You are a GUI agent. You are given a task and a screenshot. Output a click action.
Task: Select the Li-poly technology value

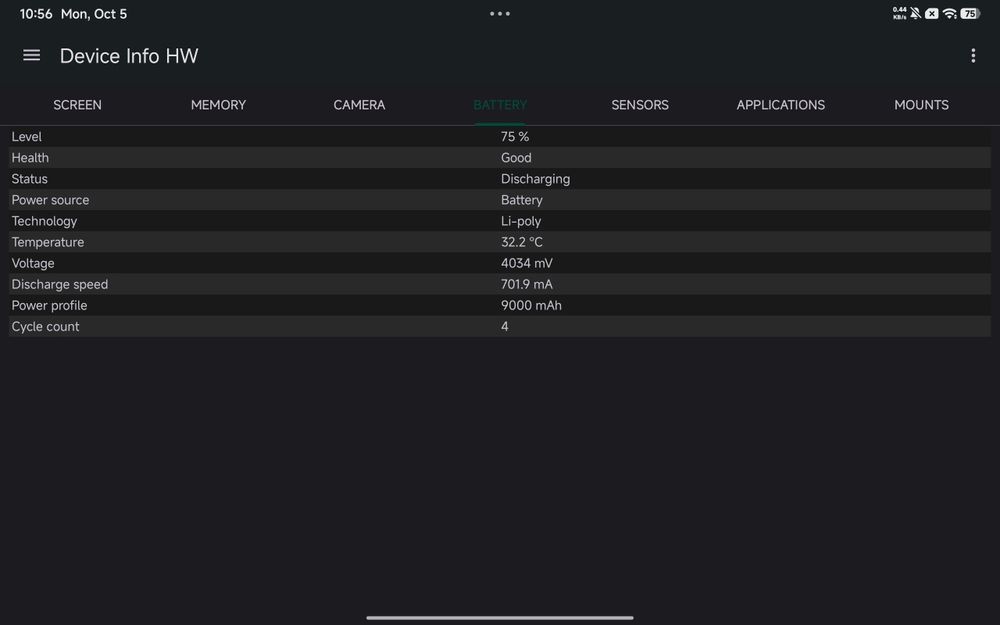click(521, 221)
